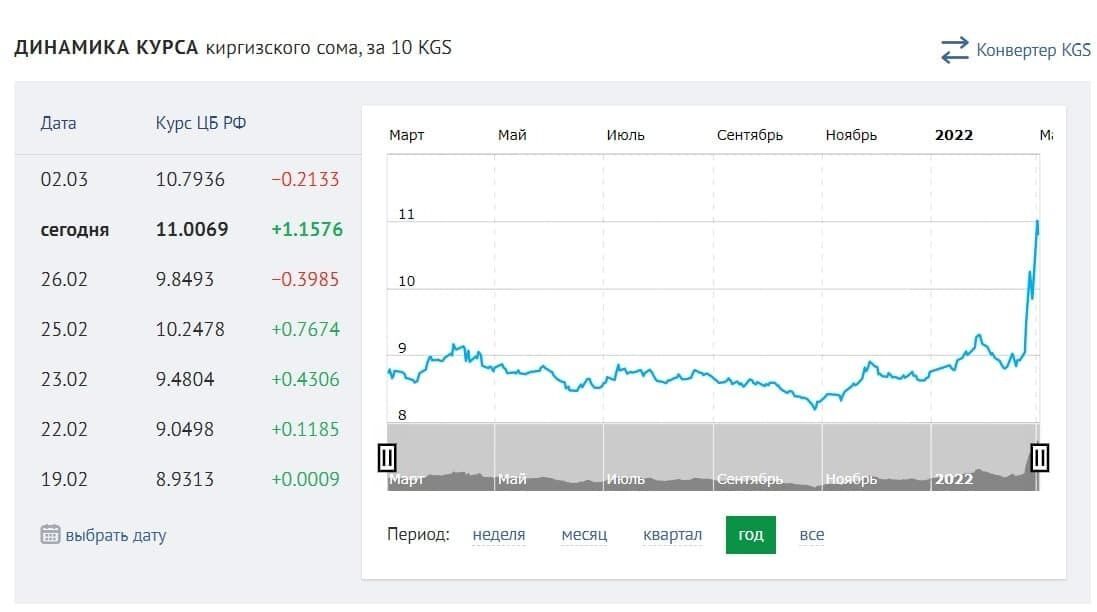This screenshot has width=1097, height=612.
Task: Click the right range slider handle
Action: click(1040, 458)
